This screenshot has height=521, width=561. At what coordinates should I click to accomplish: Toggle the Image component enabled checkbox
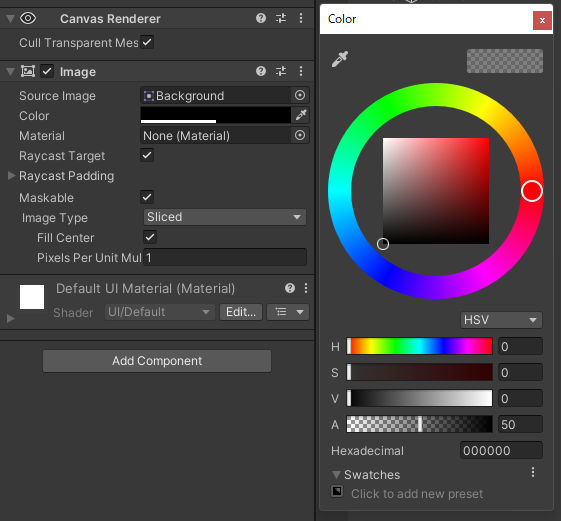[x=47, y=71]
